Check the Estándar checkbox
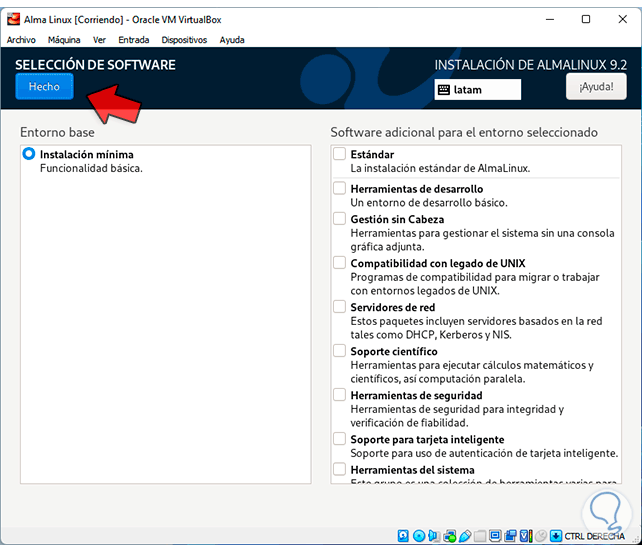Viewport: 642px width, 552px height. click(x=339, y=154)
